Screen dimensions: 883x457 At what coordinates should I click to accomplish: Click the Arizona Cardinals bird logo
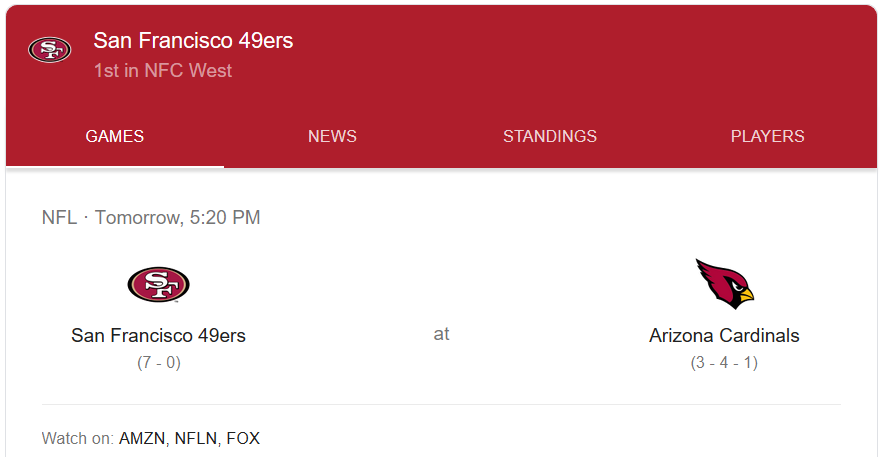724,284
